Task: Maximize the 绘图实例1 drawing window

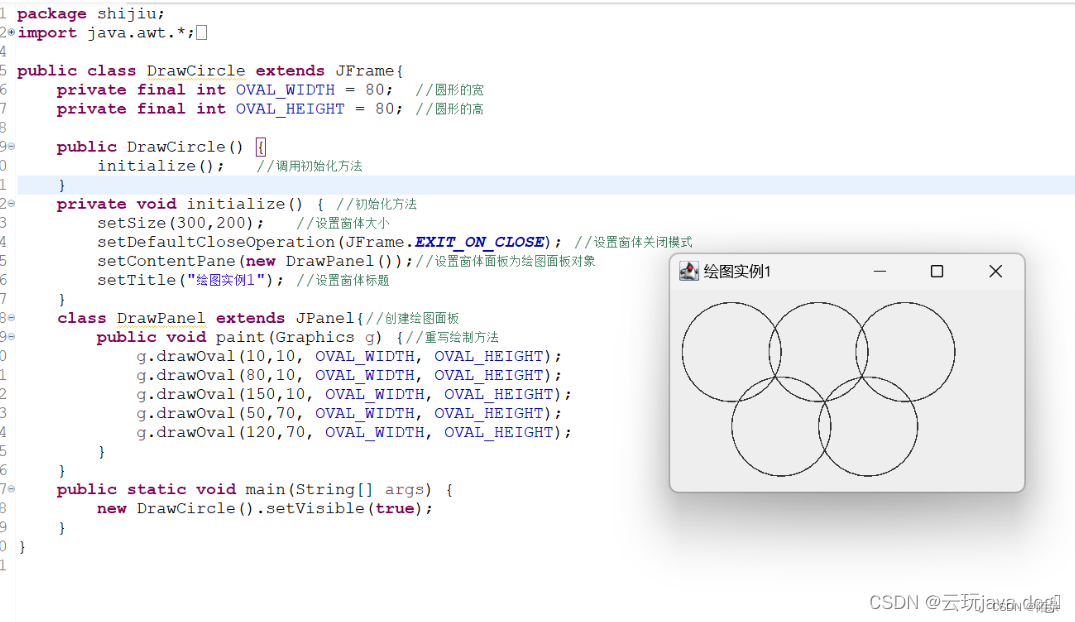Action: [936, 271]
